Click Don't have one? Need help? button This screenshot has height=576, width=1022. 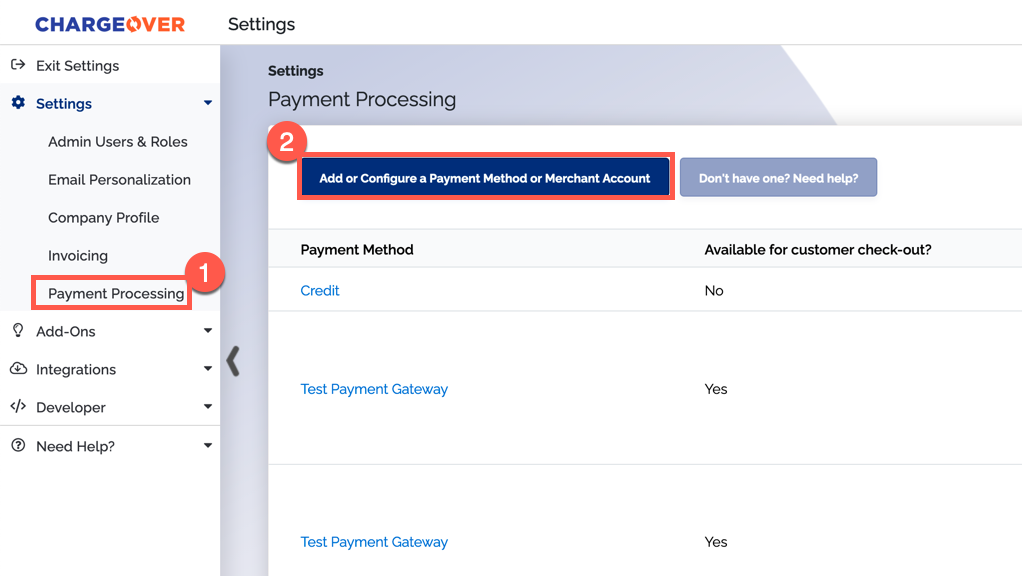click(x=778, y=177)
